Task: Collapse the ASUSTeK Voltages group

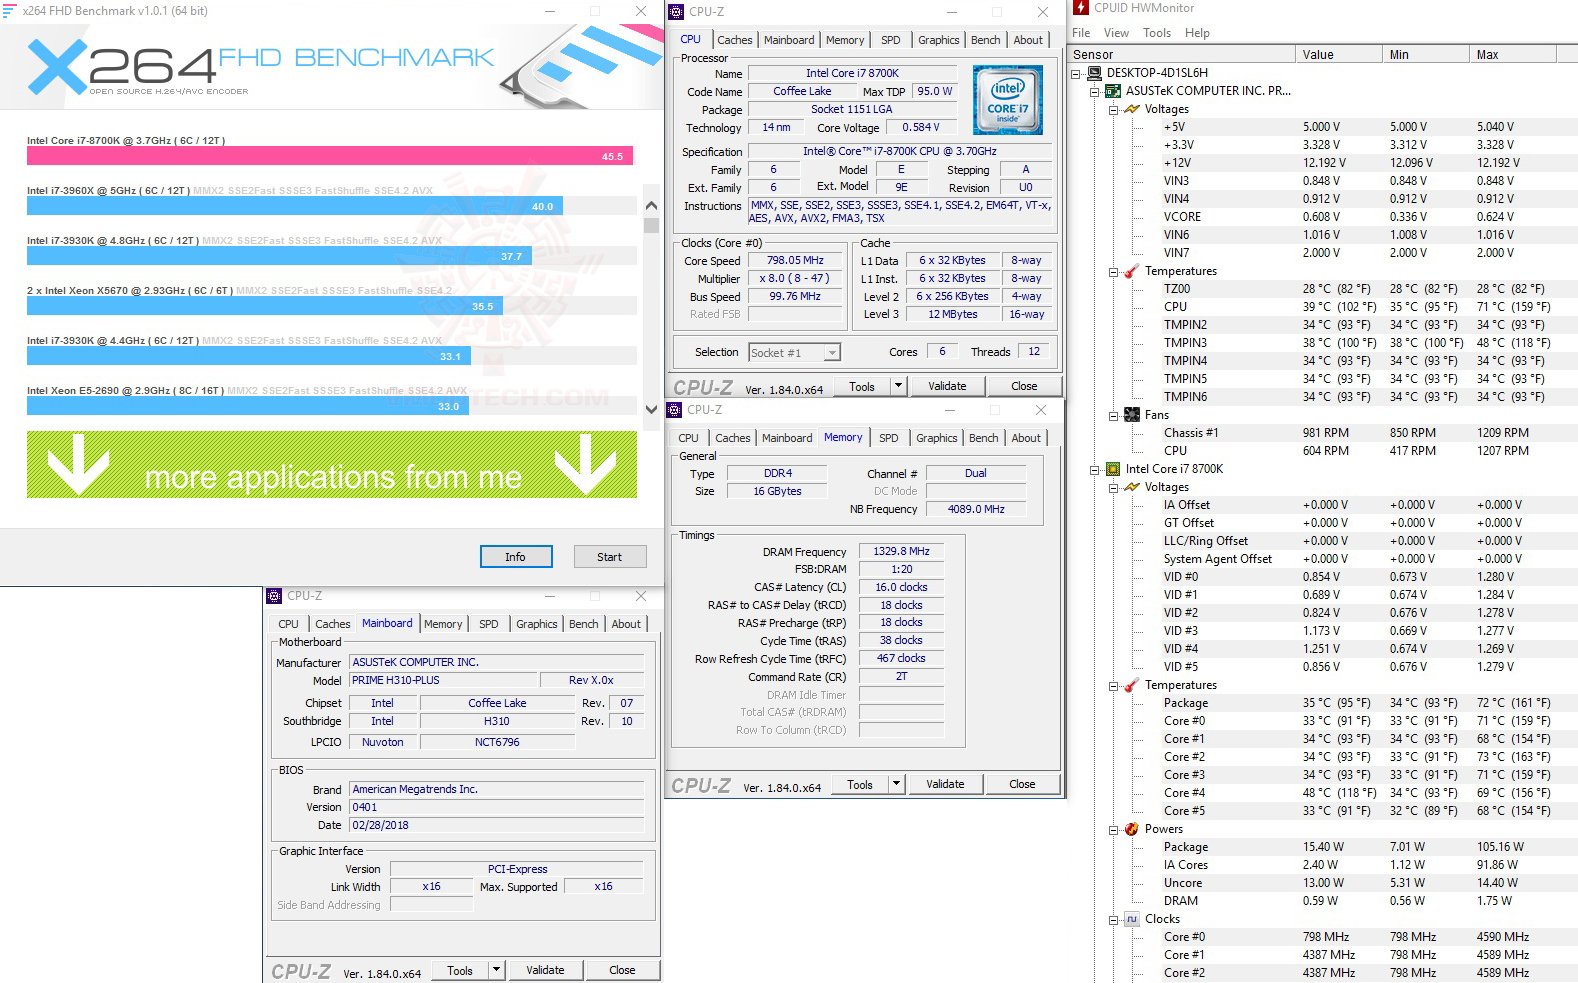Action: (1113, 109)
